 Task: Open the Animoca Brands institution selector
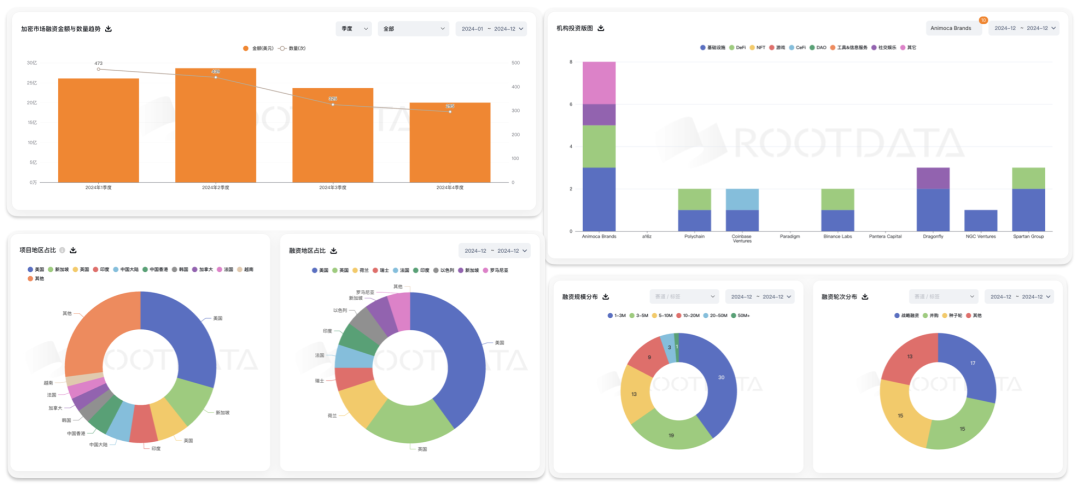pos(954,28)
